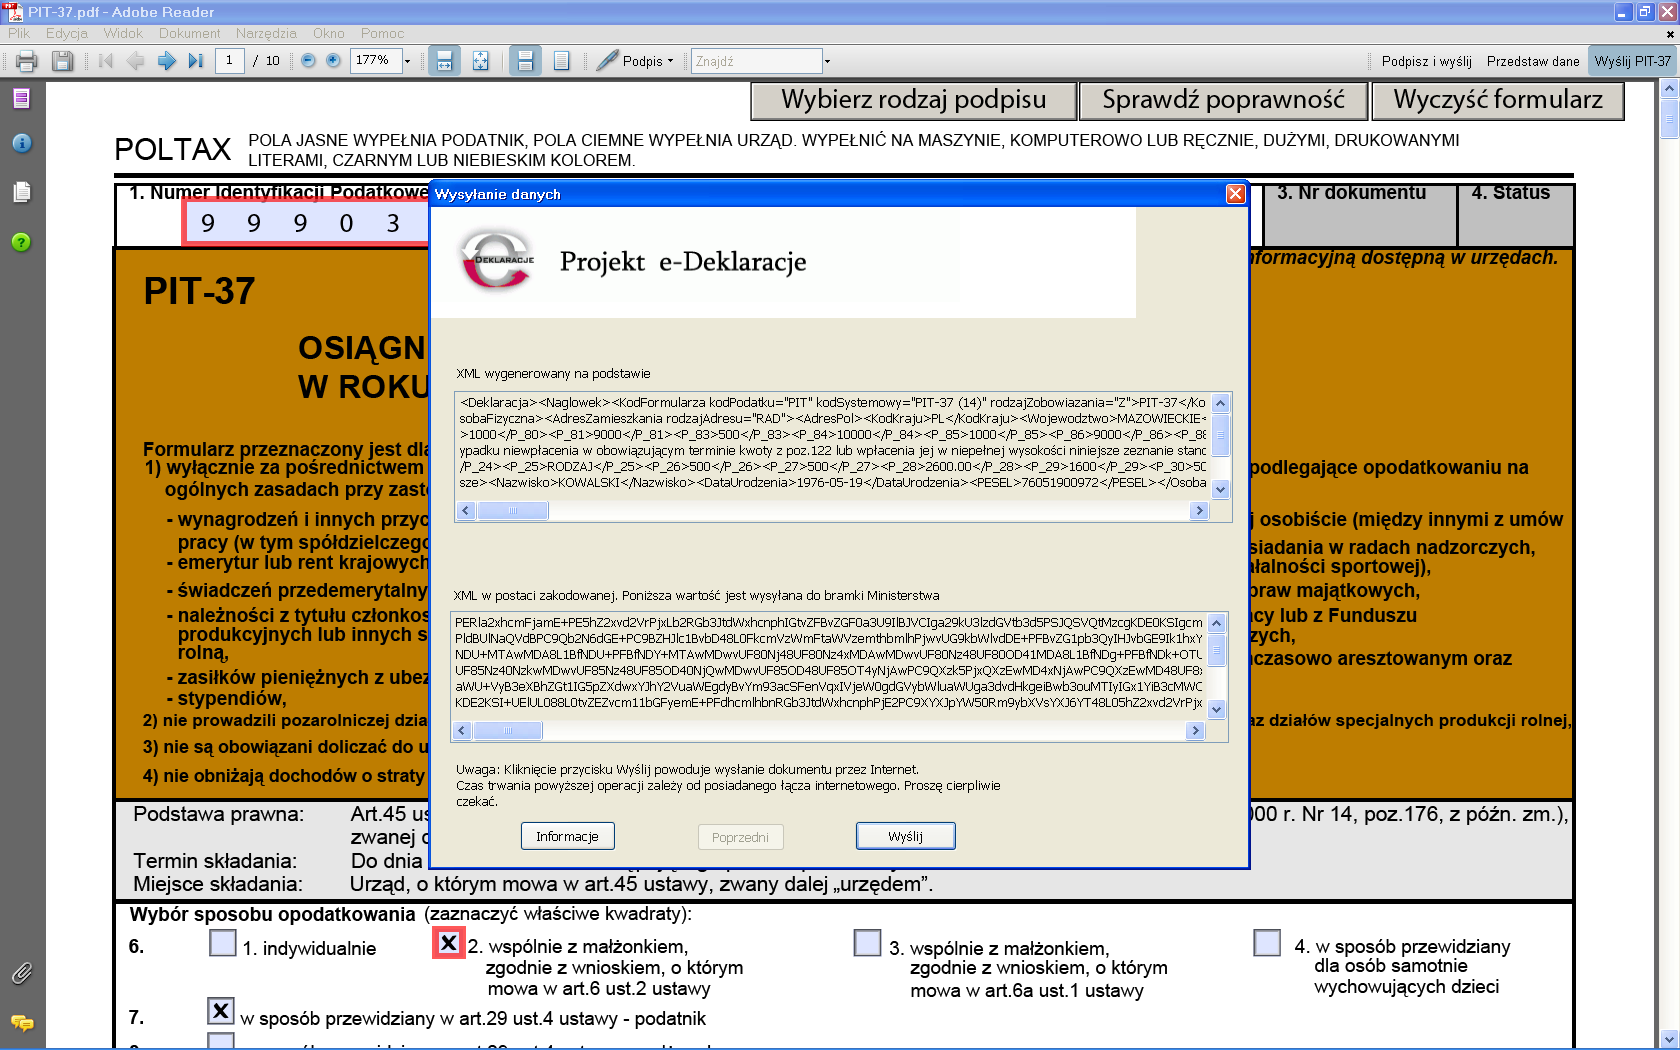Click the Save floppy disk icon
The image size is (1680, 1050).
62,61
